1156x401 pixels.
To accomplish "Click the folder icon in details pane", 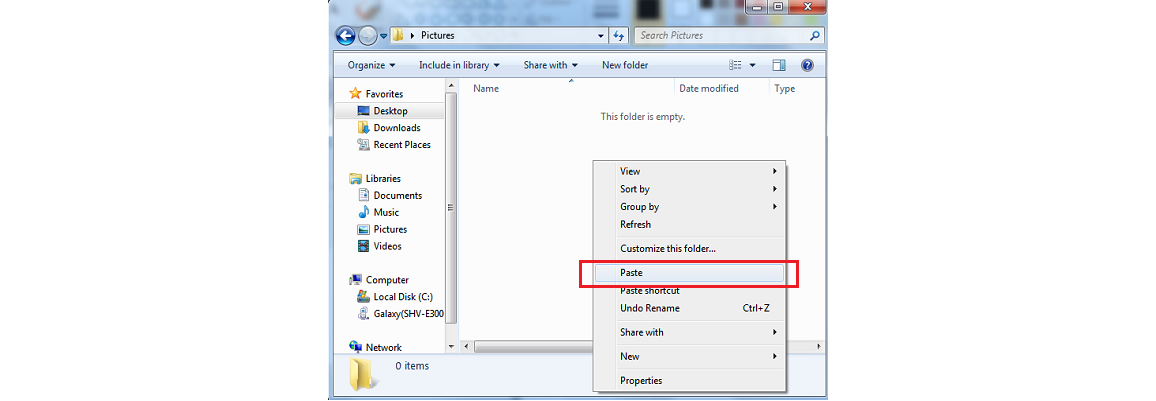I will pyautogui.click(x=364, y=373).
